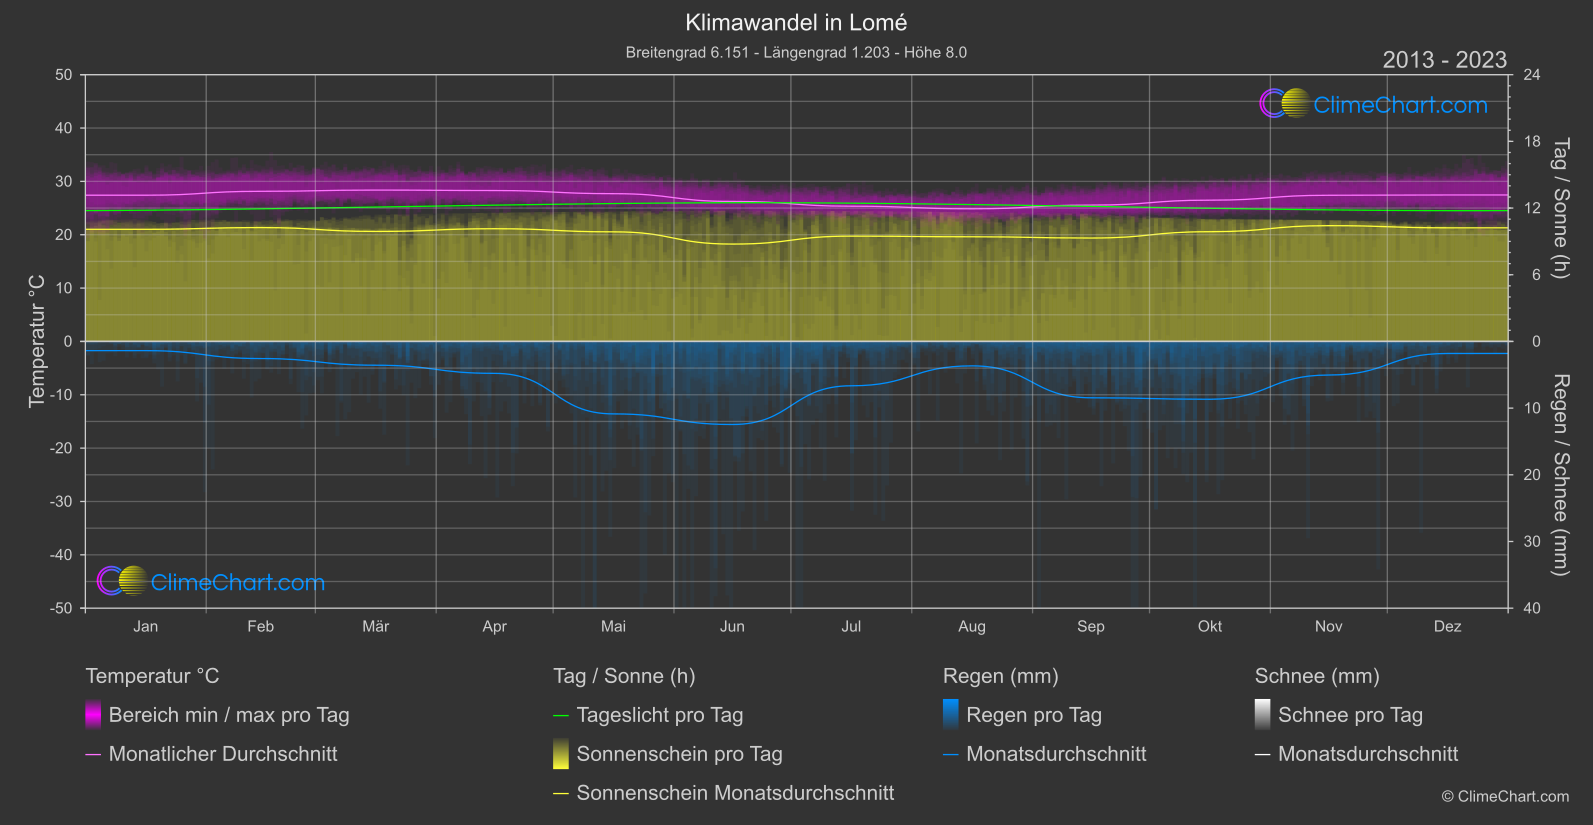The image size is (1593, 825).
Task: Click the 'Klimawandel in Lomé' chart title
Action: (x=796, y=22)
